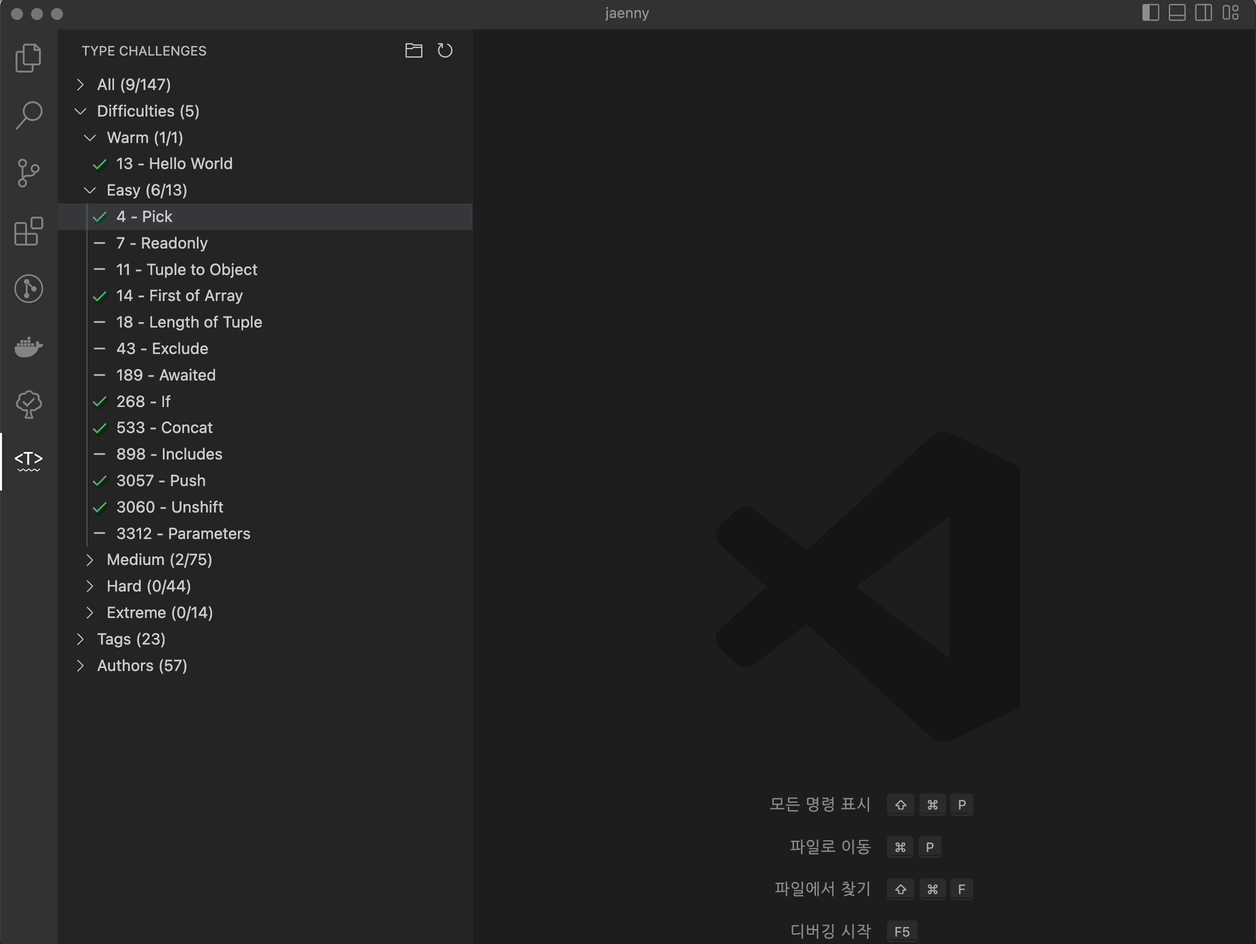1256x944 pixels.
Task: Open the Source Control view
Action: click(29, 173)
